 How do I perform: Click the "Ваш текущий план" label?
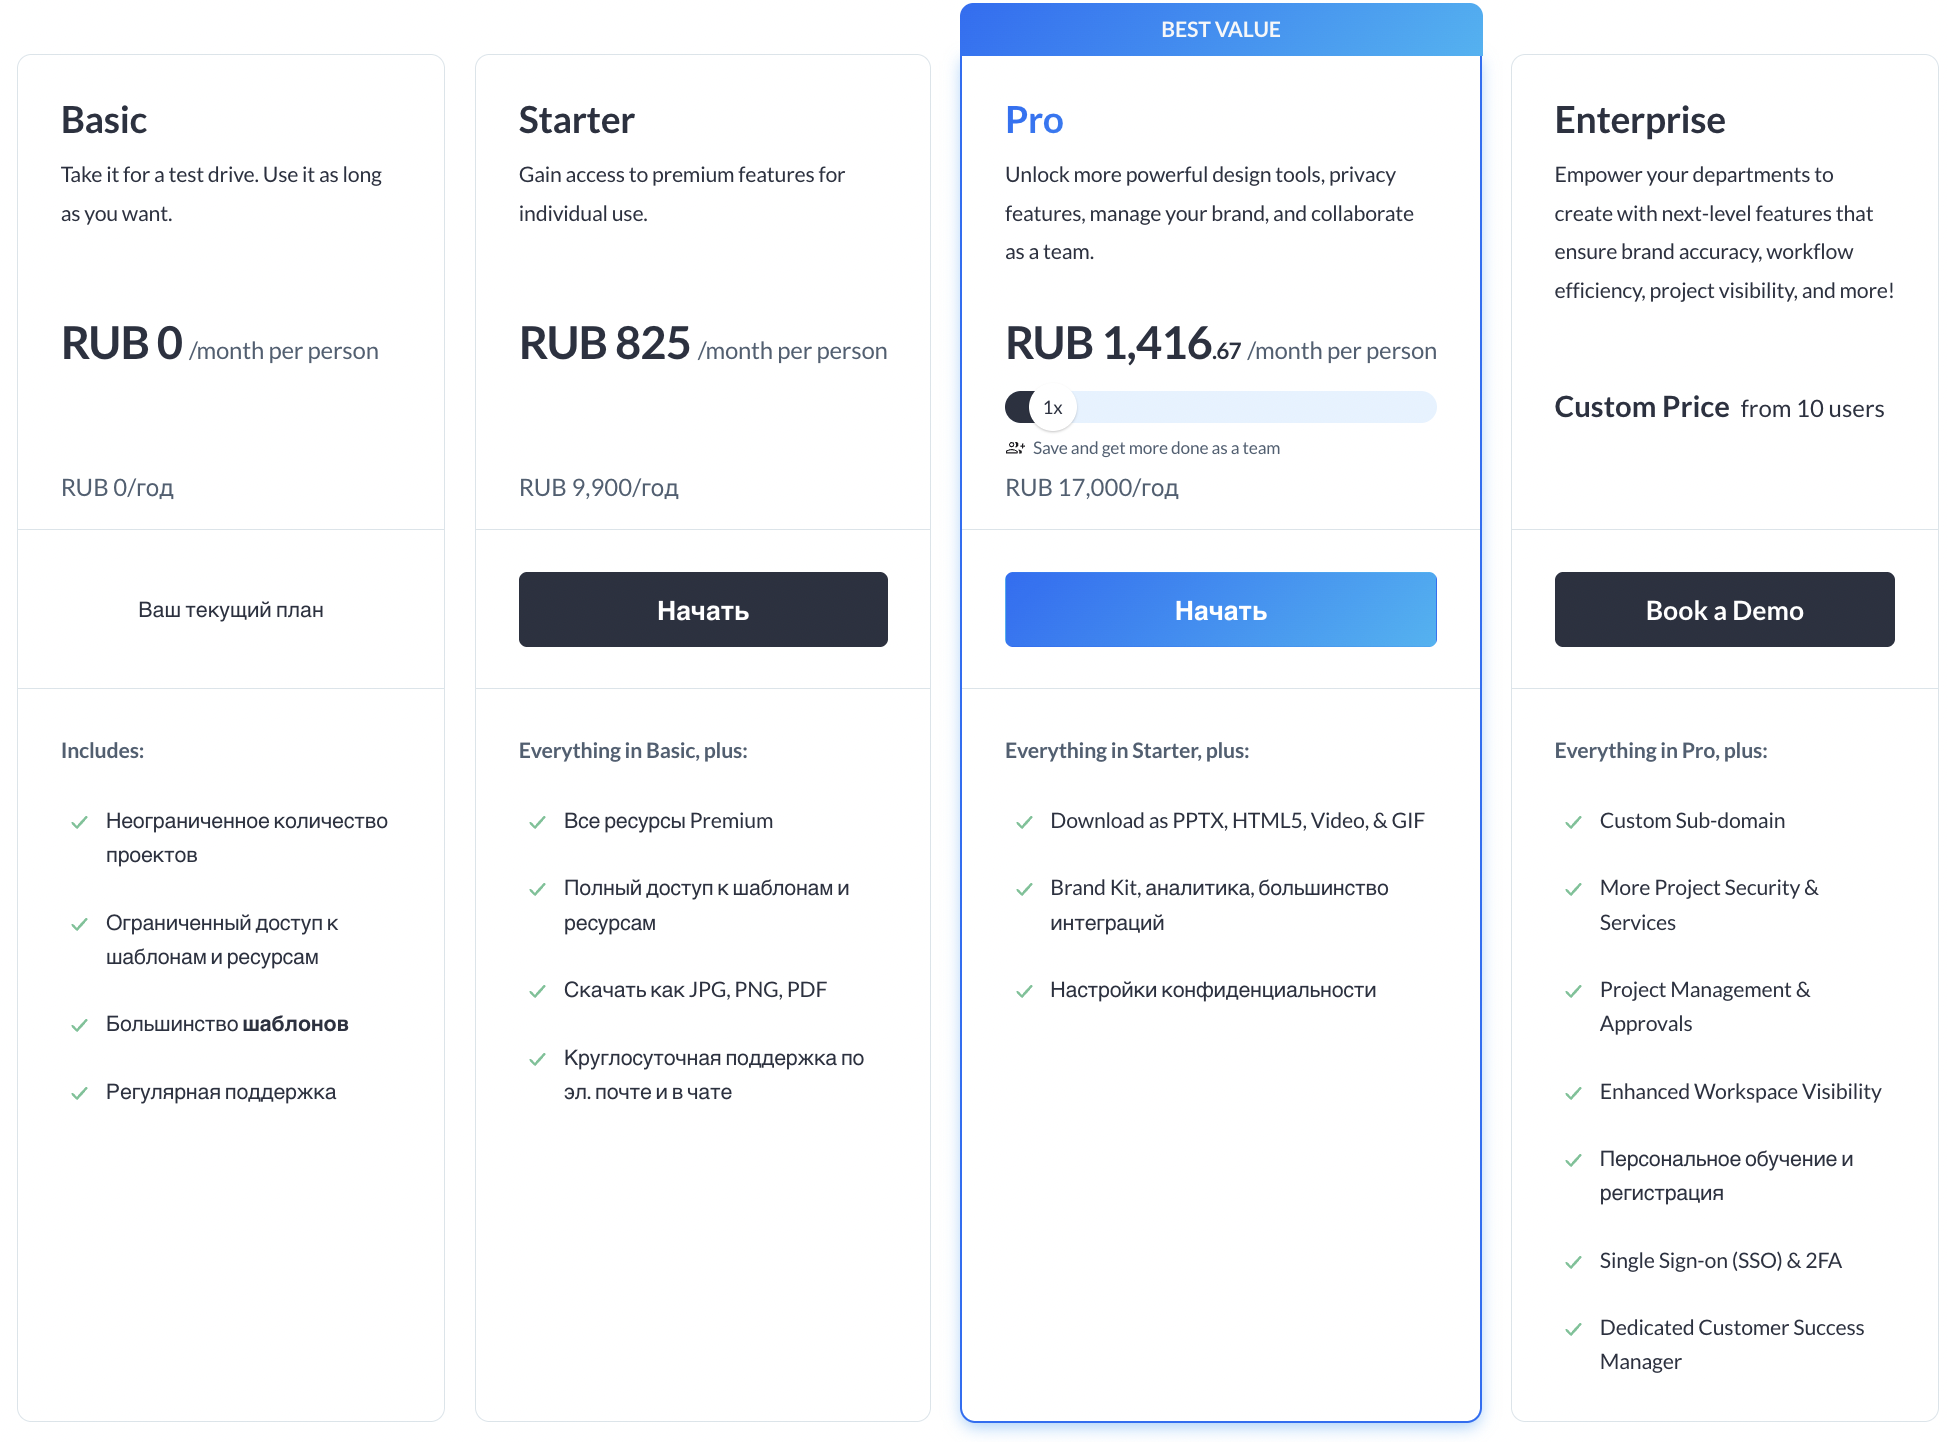(231, 610)
